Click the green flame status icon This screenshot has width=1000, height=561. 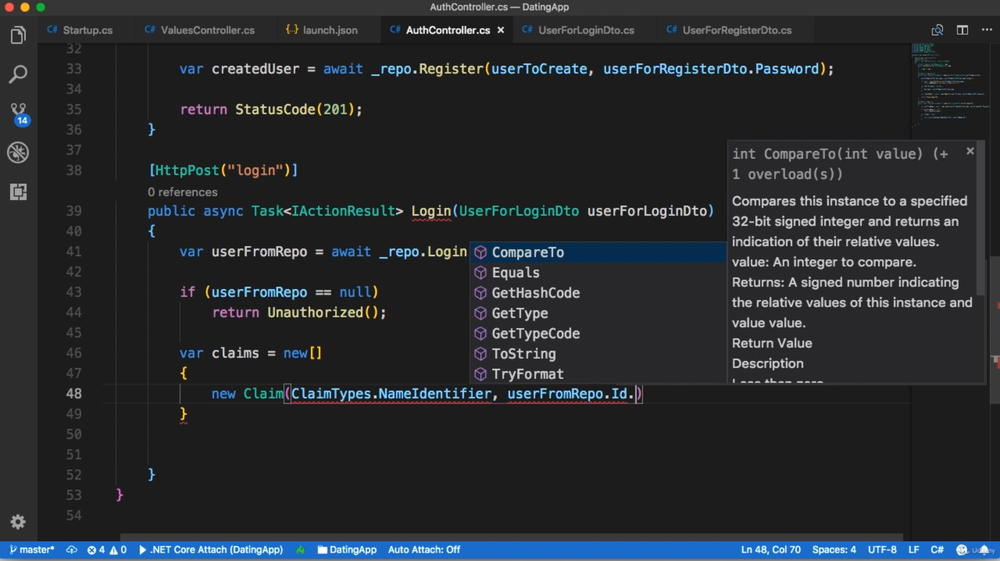point(300,550)
